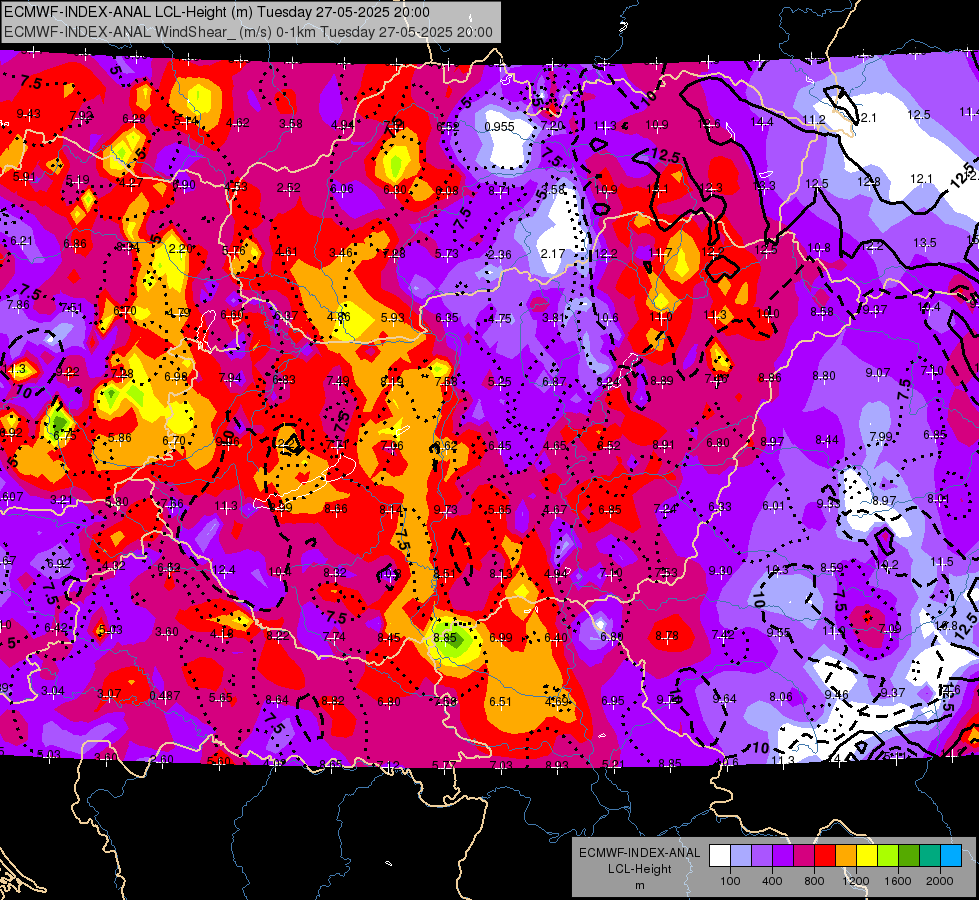
Task: Click the wind shear value 3.46
Action: click(x=341, y=253)
